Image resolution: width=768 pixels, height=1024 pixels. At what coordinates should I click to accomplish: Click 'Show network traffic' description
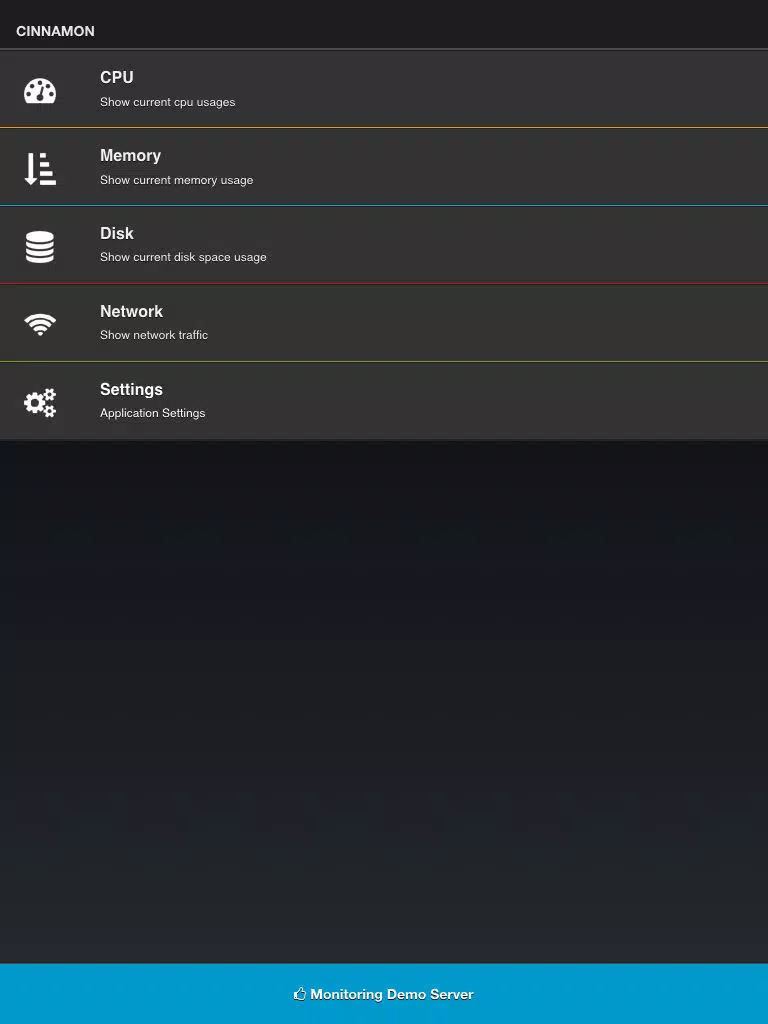(x=154, y=335)
